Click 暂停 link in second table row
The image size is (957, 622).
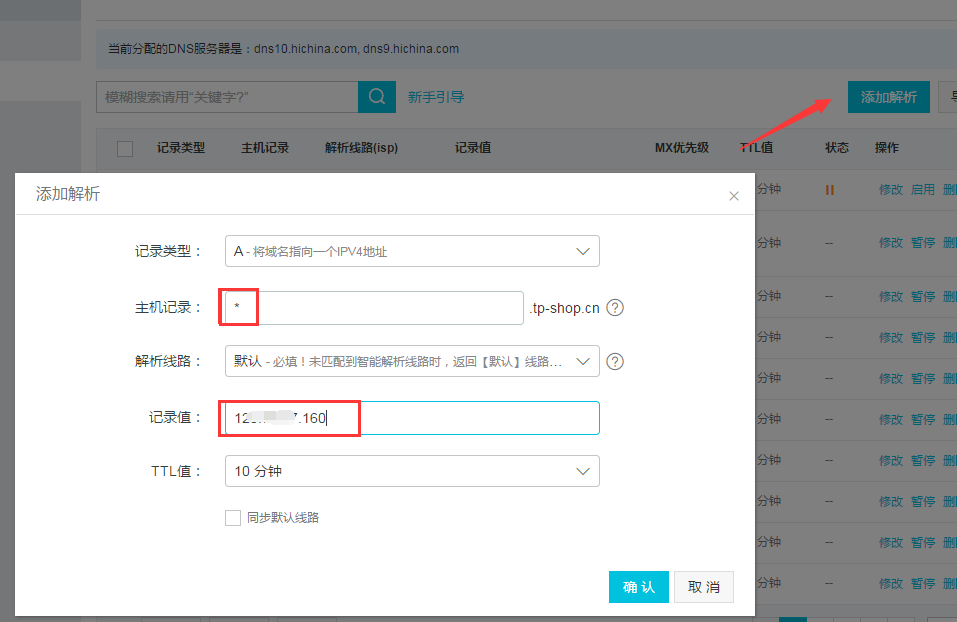tap(922, 242)
